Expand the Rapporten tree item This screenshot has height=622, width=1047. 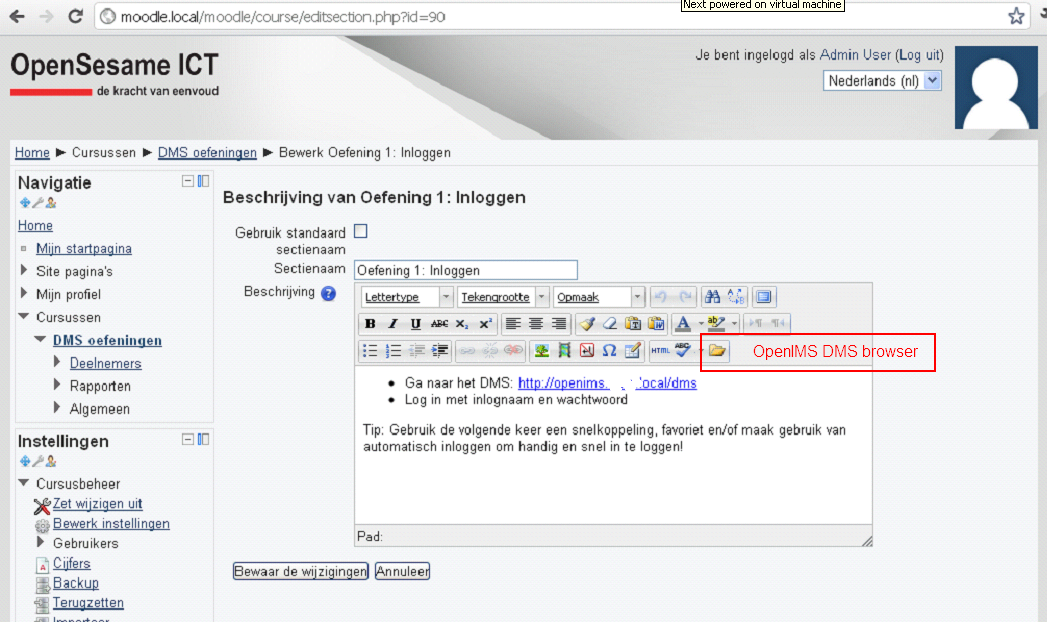click(x=58, y=385)
